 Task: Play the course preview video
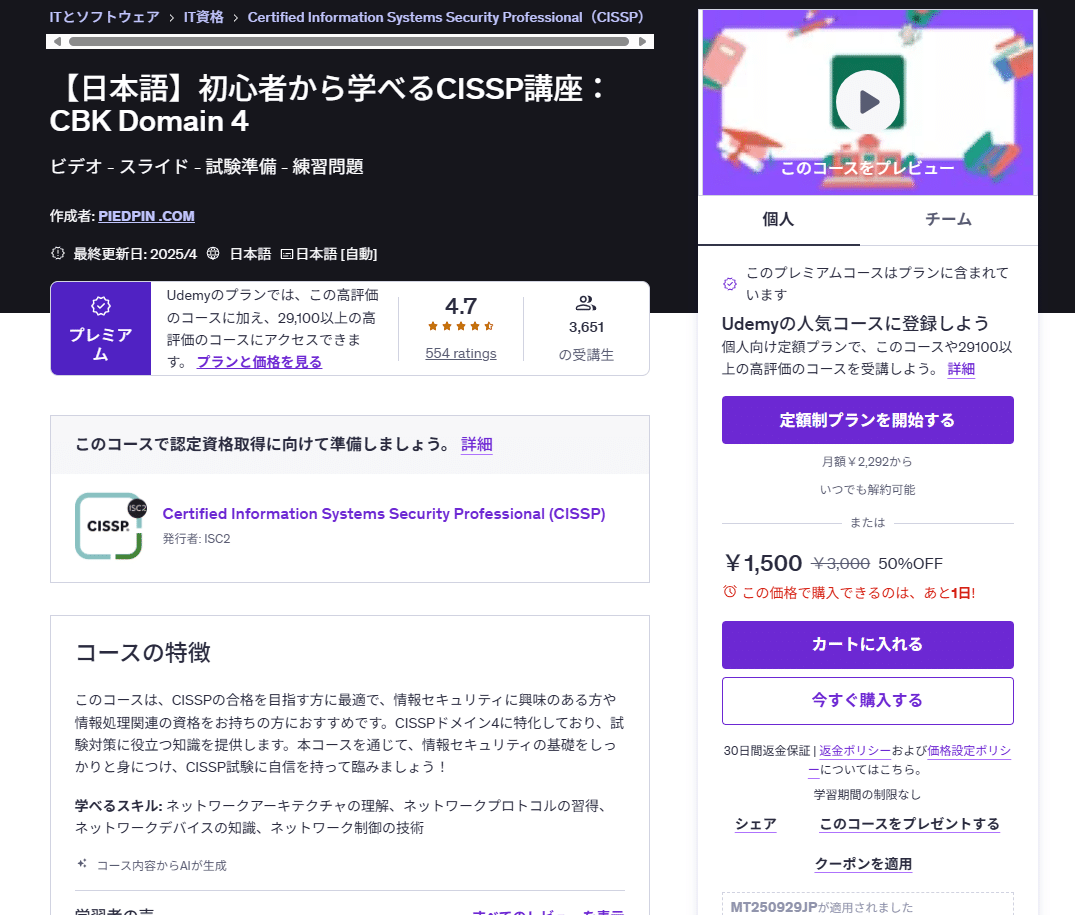[866, 101]
